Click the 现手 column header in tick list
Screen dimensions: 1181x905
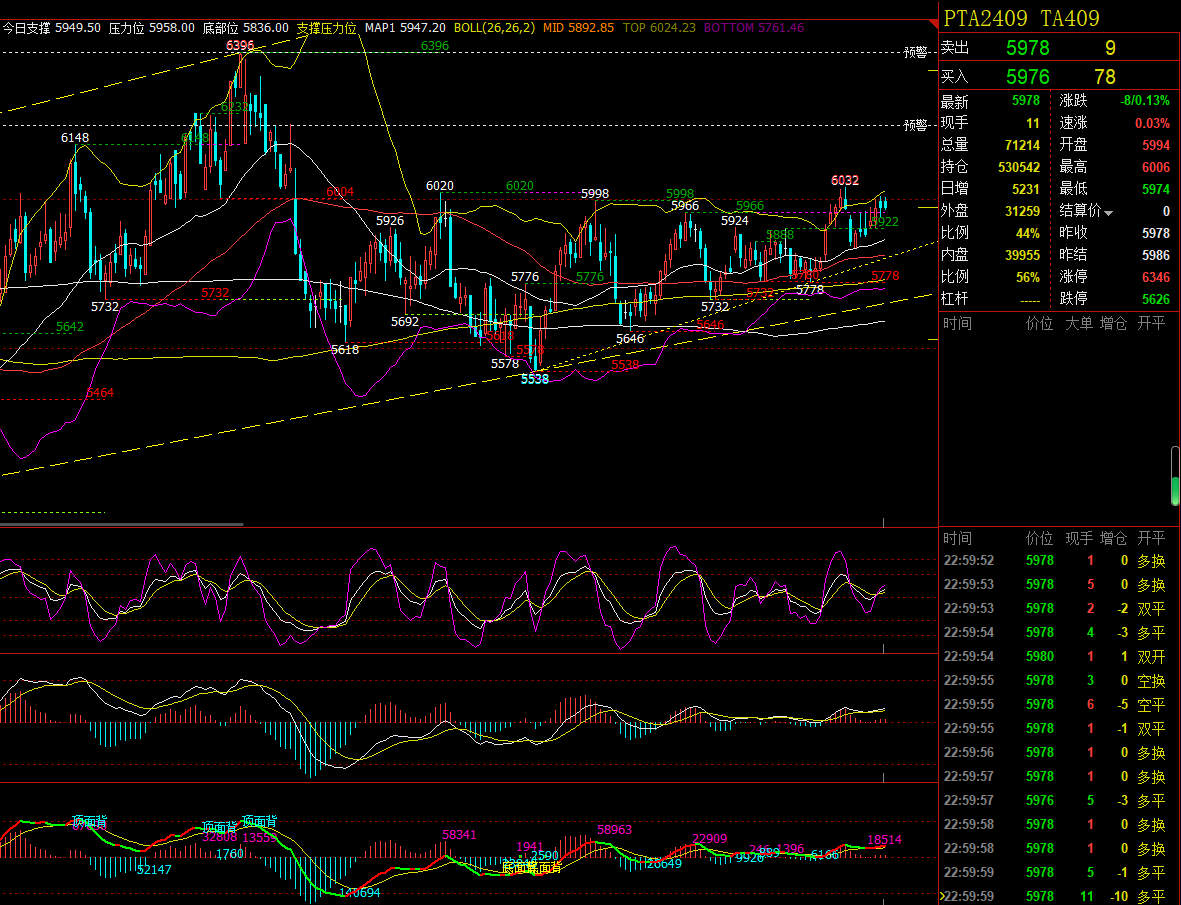tap(1079, 538)
